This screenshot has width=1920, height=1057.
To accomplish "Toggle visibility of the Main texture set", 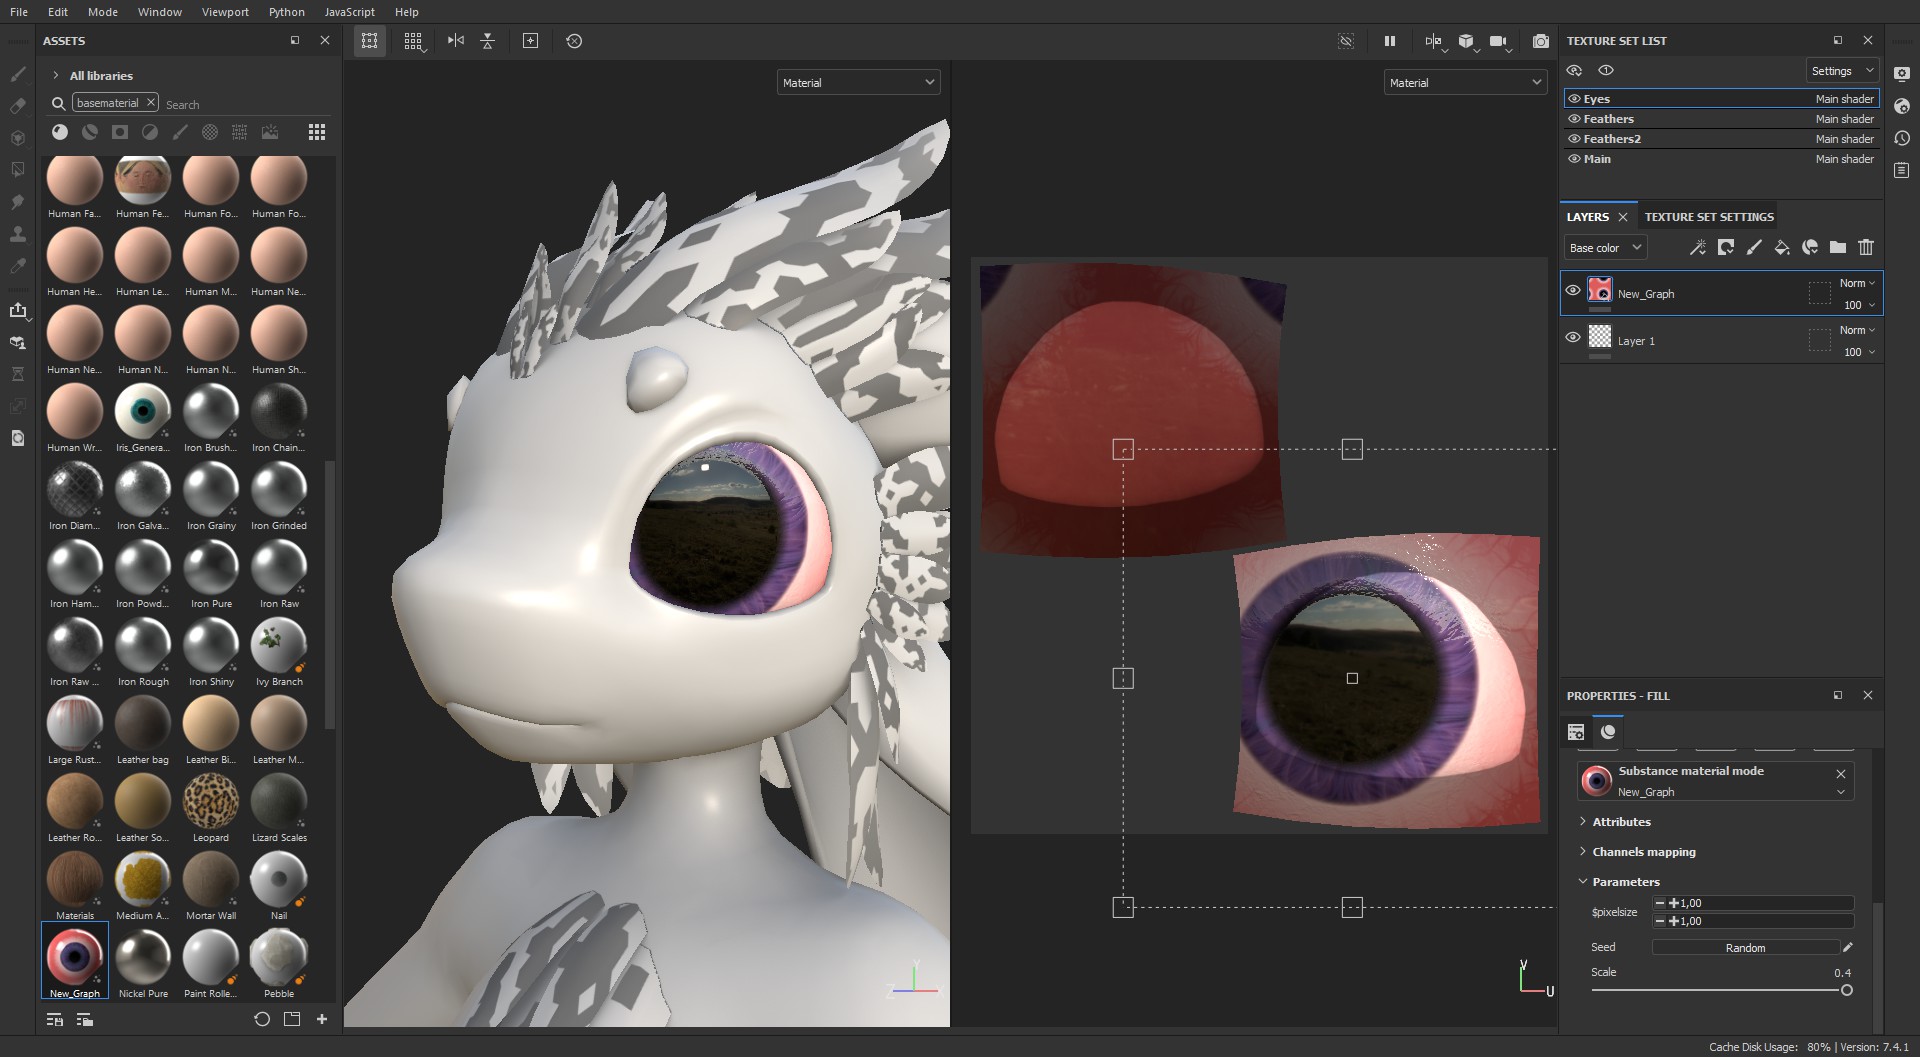I will pos(1574,159).
